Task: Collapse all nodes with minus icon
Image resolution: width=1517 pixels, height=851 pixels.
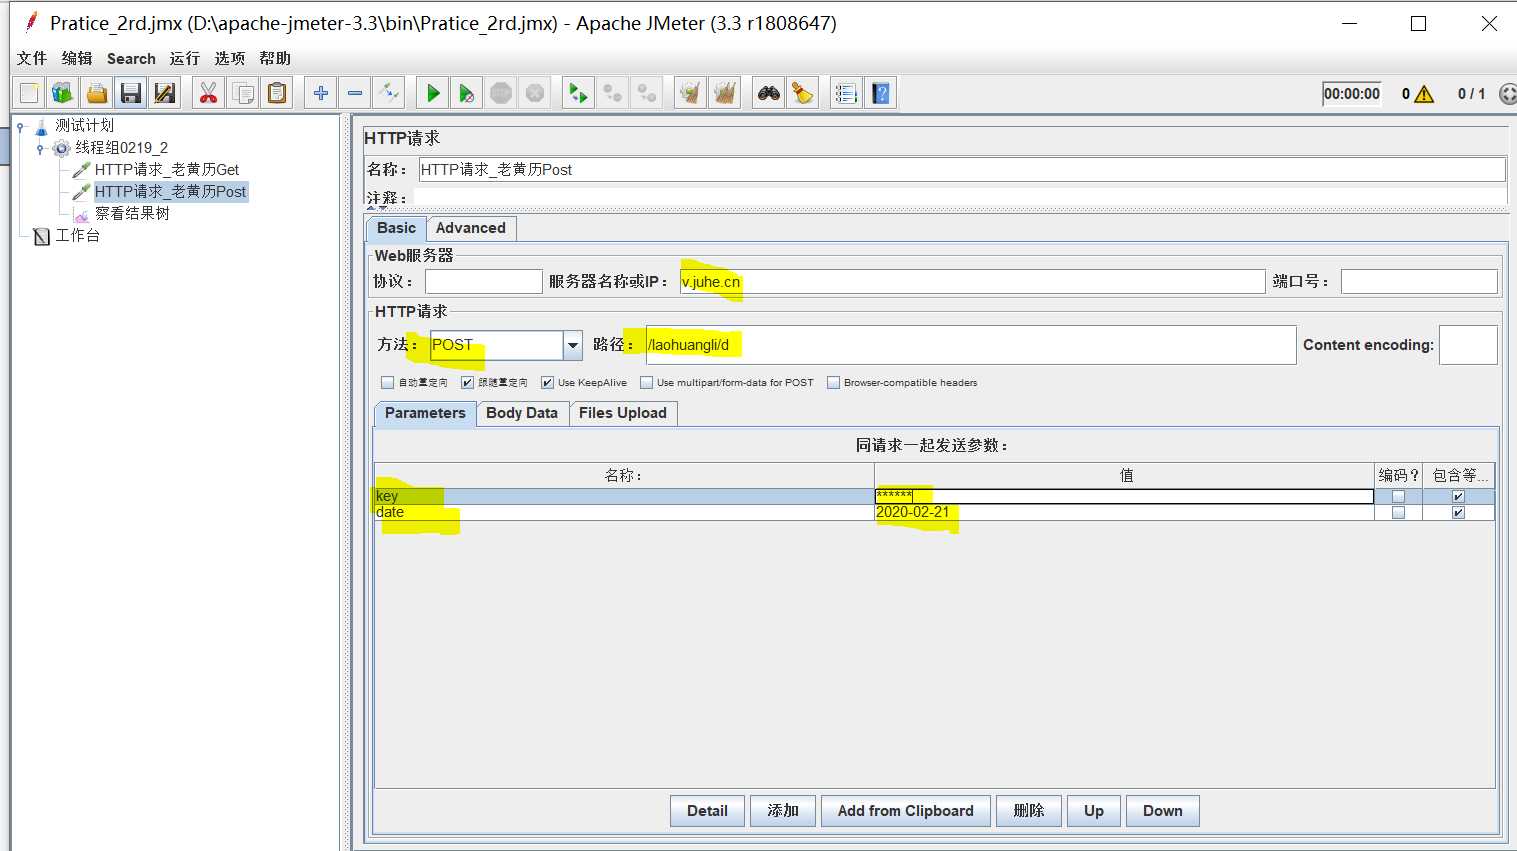Action: pos(354,93)
